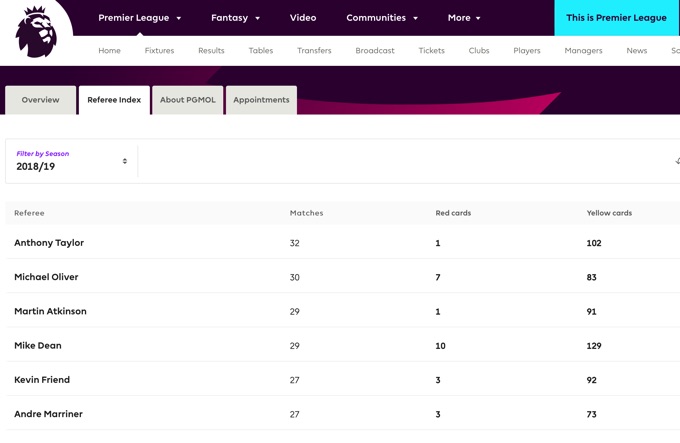680x443 pixels.
Task: Switch to the About PGMOL tab
Action: (x=188, y=100)
